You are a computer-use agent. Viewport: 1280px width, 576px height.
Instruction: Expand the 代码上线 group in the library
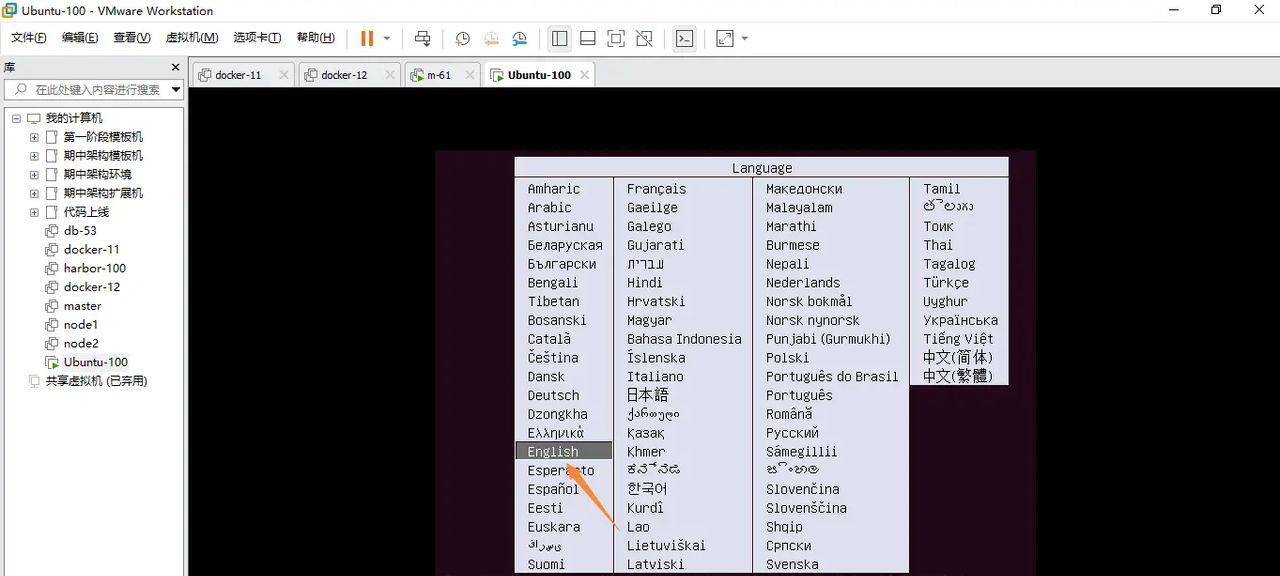[33, 212]
